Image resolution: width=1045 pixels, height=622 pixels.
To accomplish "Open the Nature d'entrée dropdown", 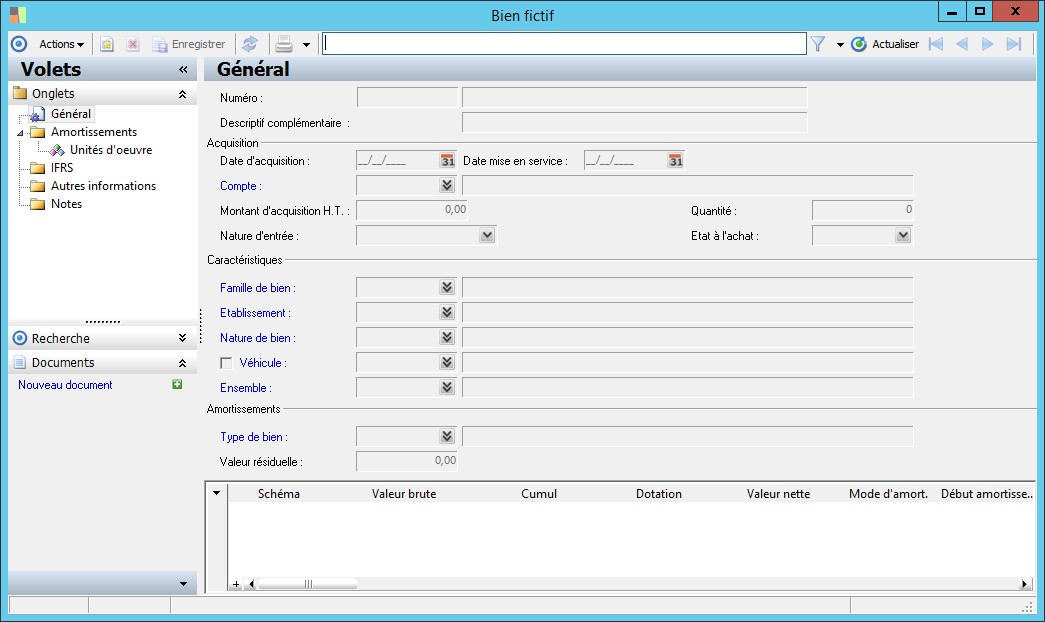I will [487, 235].
